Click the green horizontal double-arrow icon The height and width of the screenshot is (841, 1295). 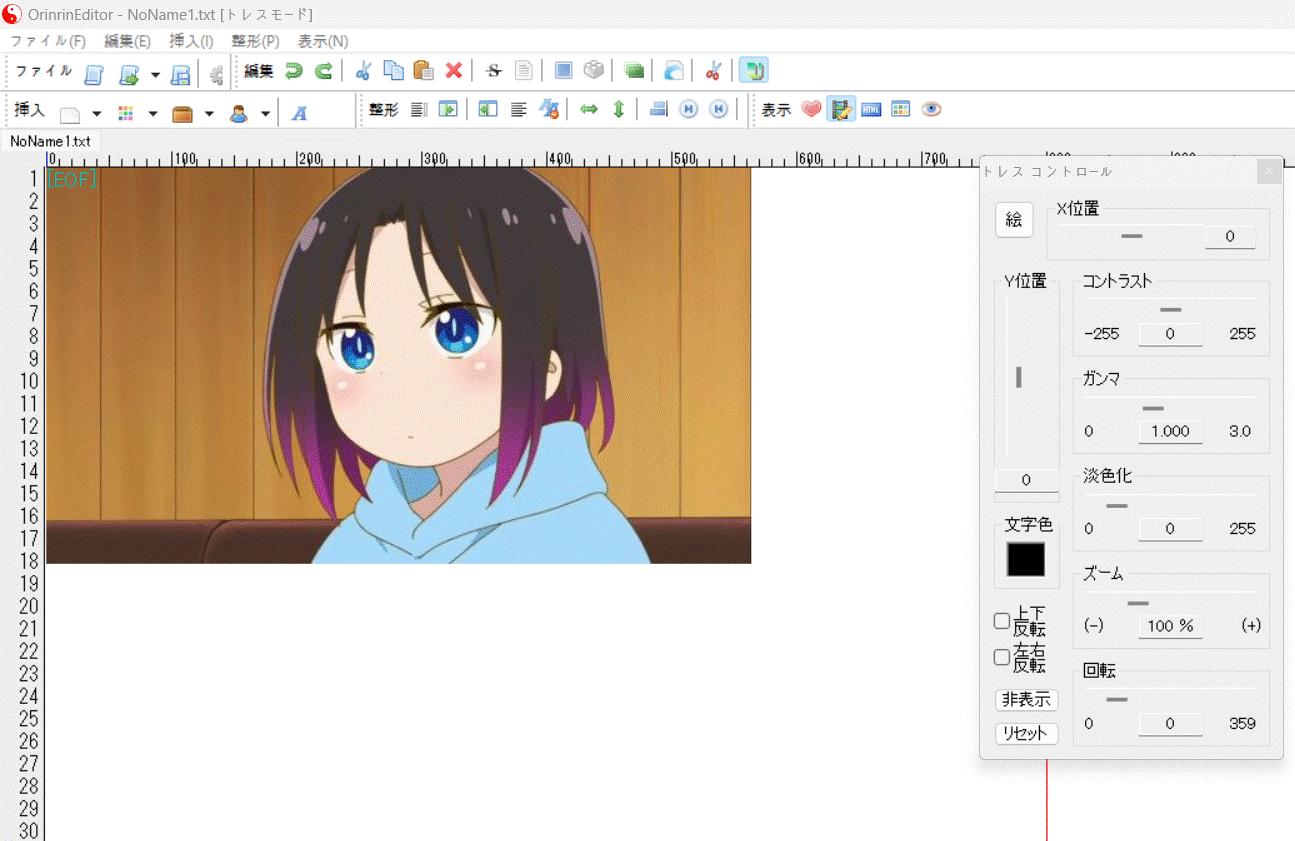589,110
